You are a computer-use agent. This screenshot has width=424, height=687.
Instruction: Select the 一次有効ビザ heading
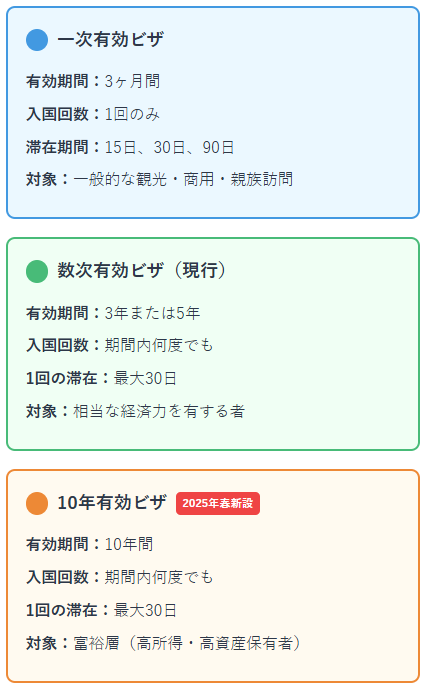(110, 40)
